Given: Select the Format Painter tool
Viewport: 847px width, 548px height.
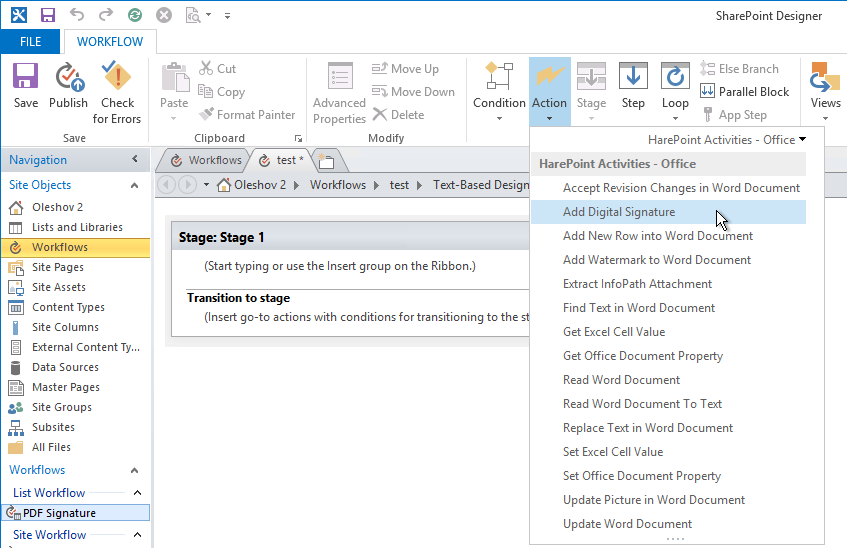Looking at the screenshot, I should (x=247, y=115).
